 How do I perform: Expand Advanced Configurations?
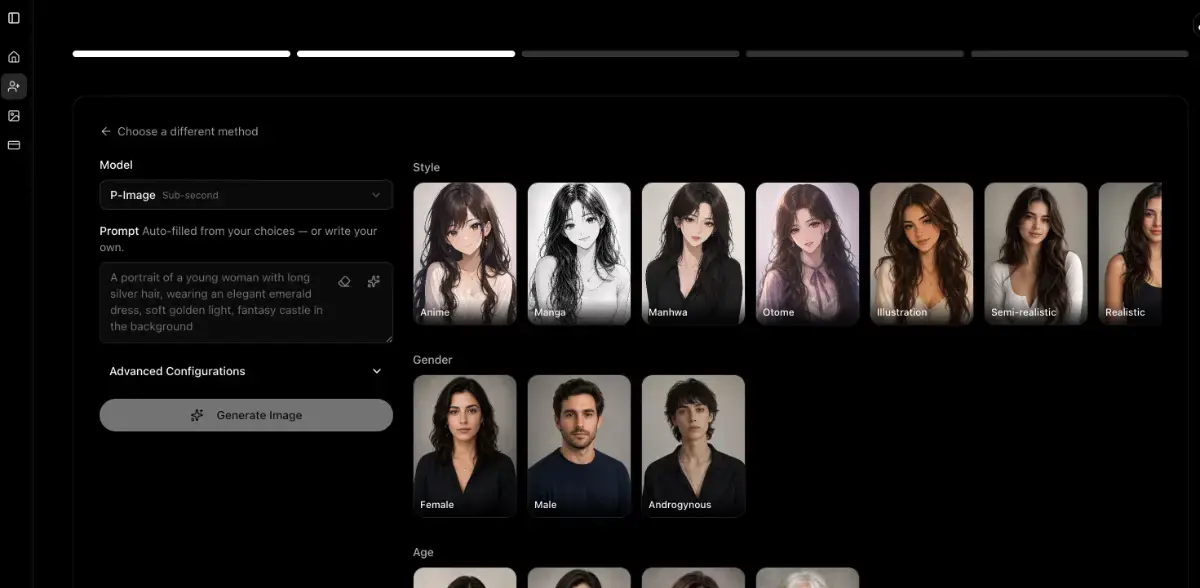coord(246,371)
